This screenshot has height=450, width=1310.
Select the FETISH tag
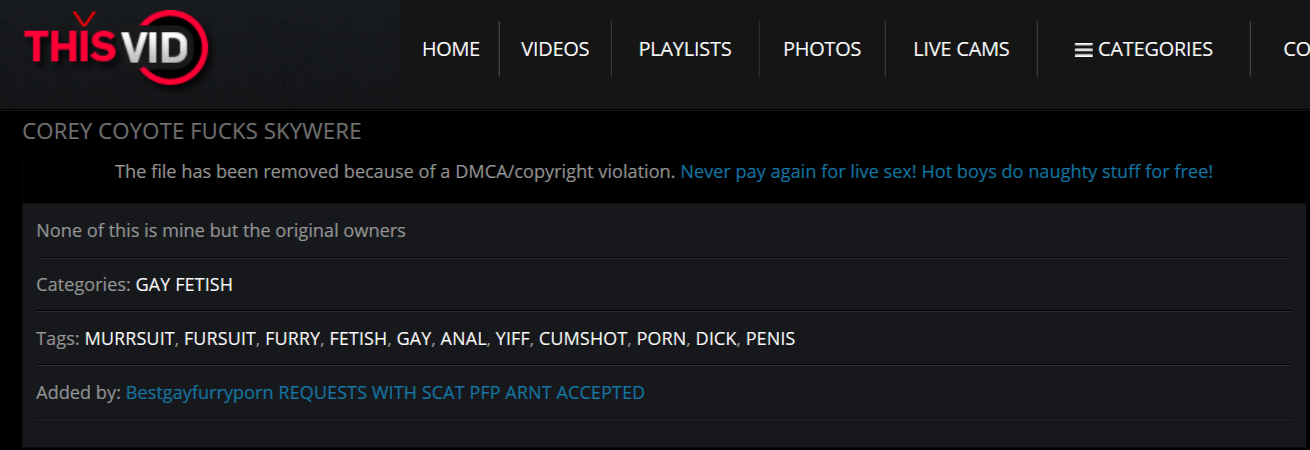(358, 339)
